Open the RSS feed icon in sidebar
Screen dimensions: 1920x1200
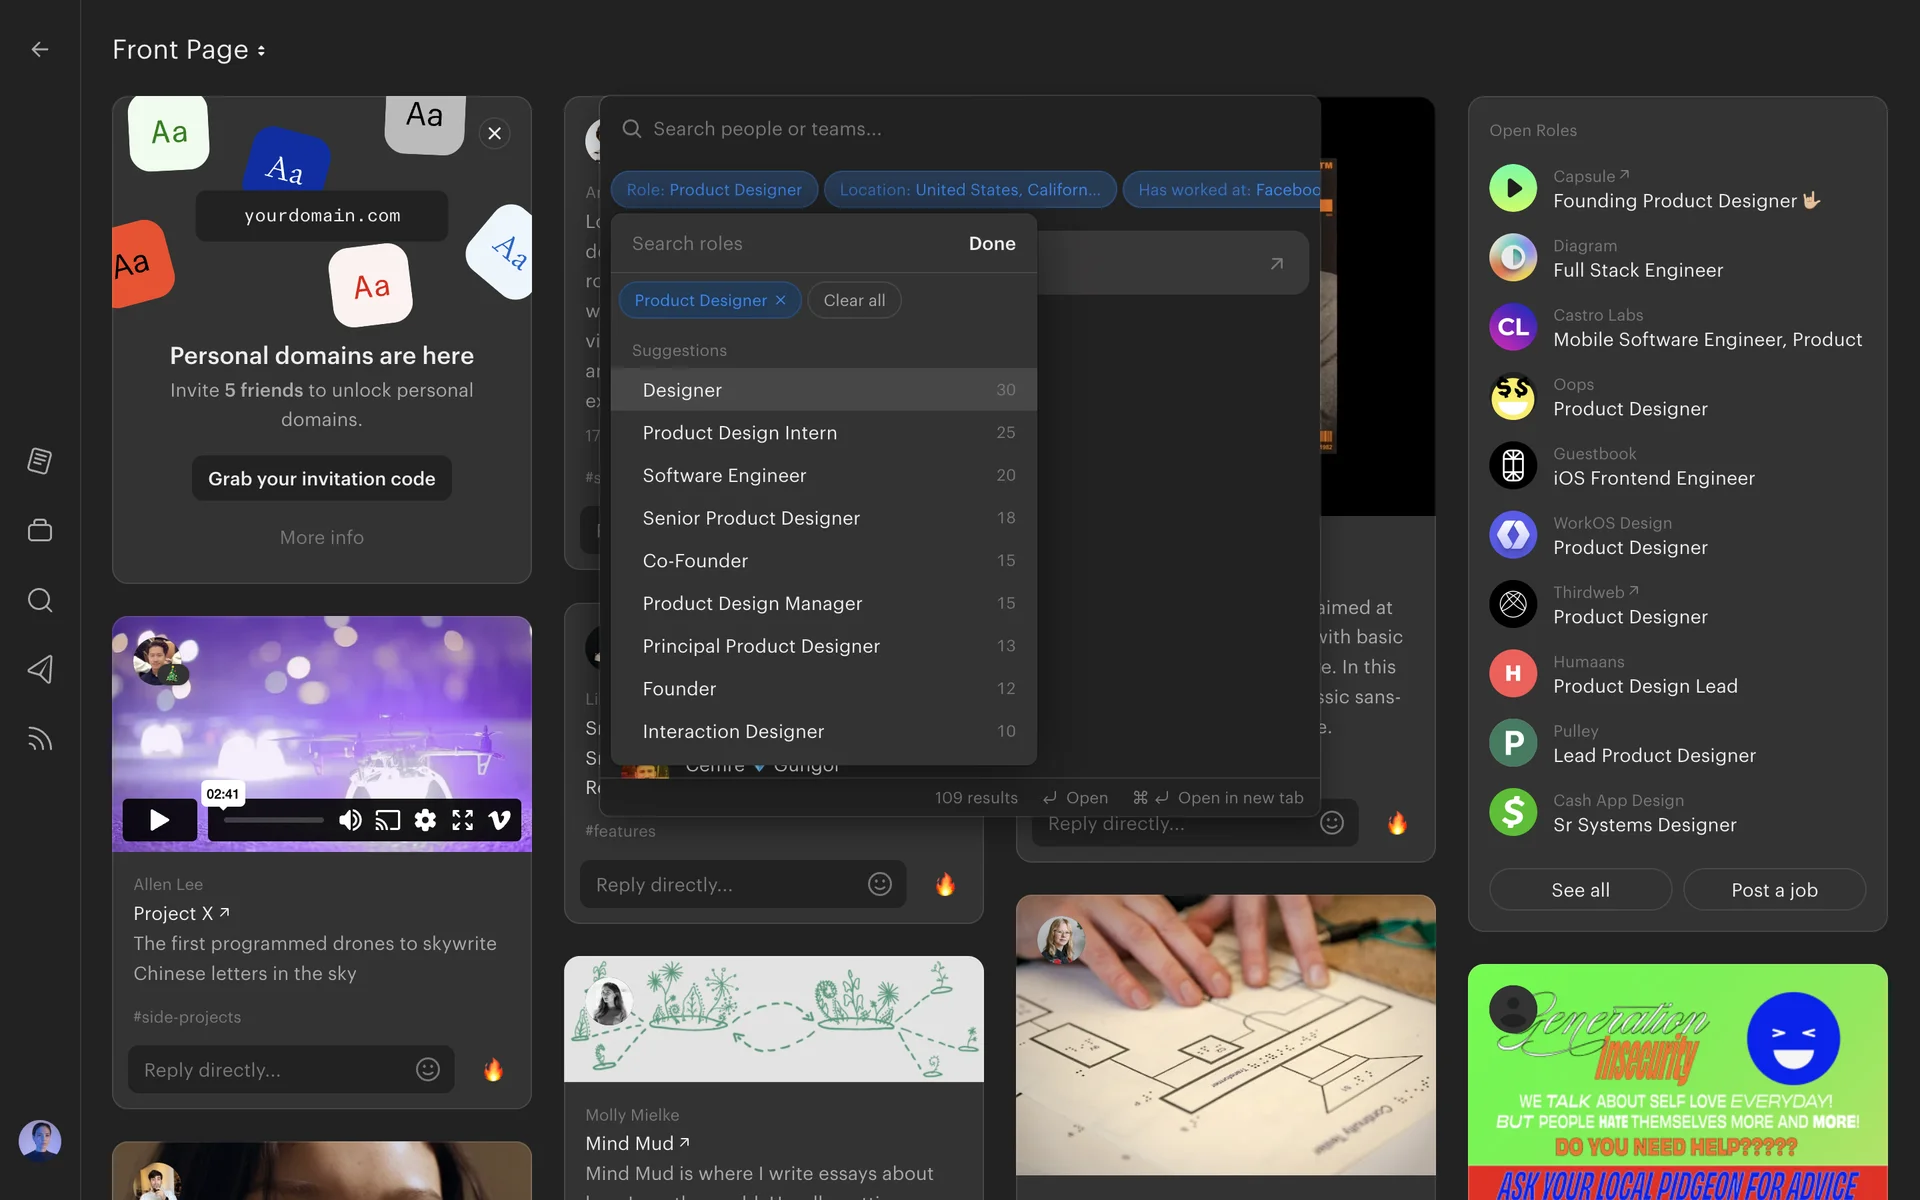[x=40, y=739]
